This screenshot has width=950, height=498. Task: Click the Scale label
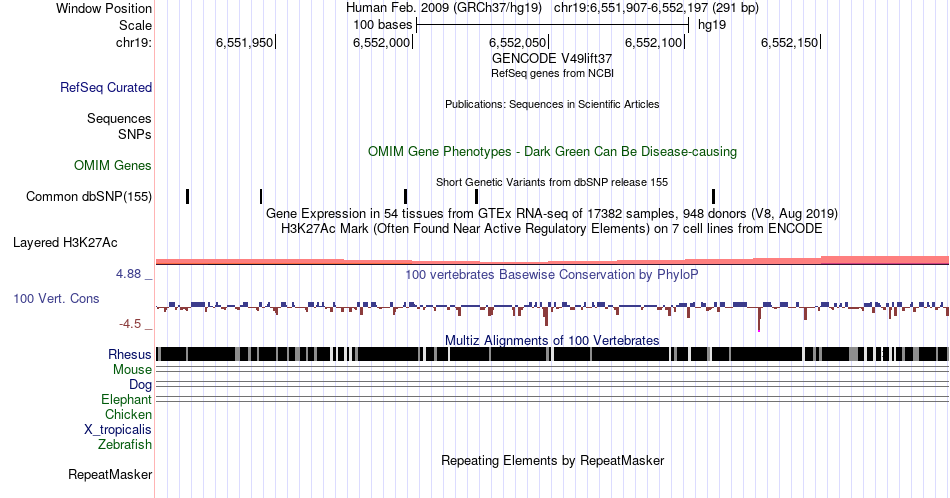click(x=135, y=25)
